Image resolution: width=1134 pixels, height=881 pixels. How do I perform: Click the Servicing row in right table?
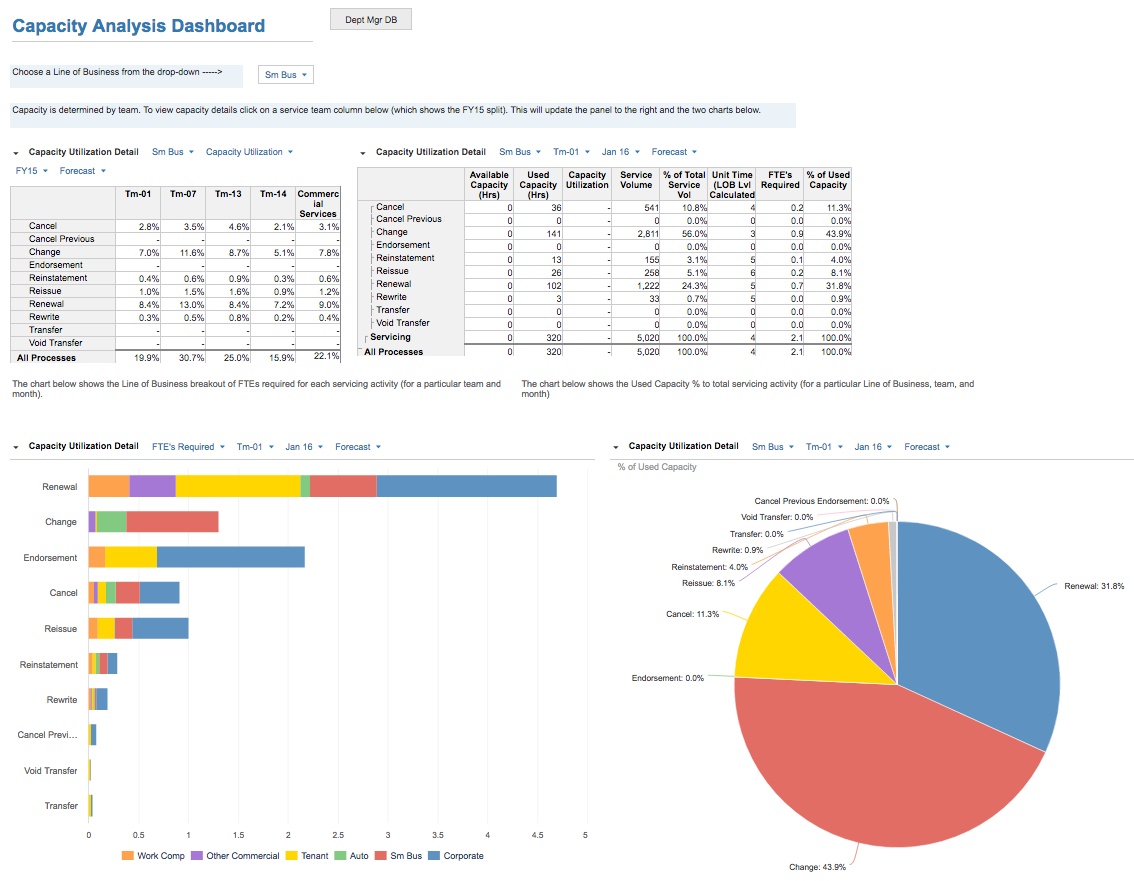click(391, 337)
